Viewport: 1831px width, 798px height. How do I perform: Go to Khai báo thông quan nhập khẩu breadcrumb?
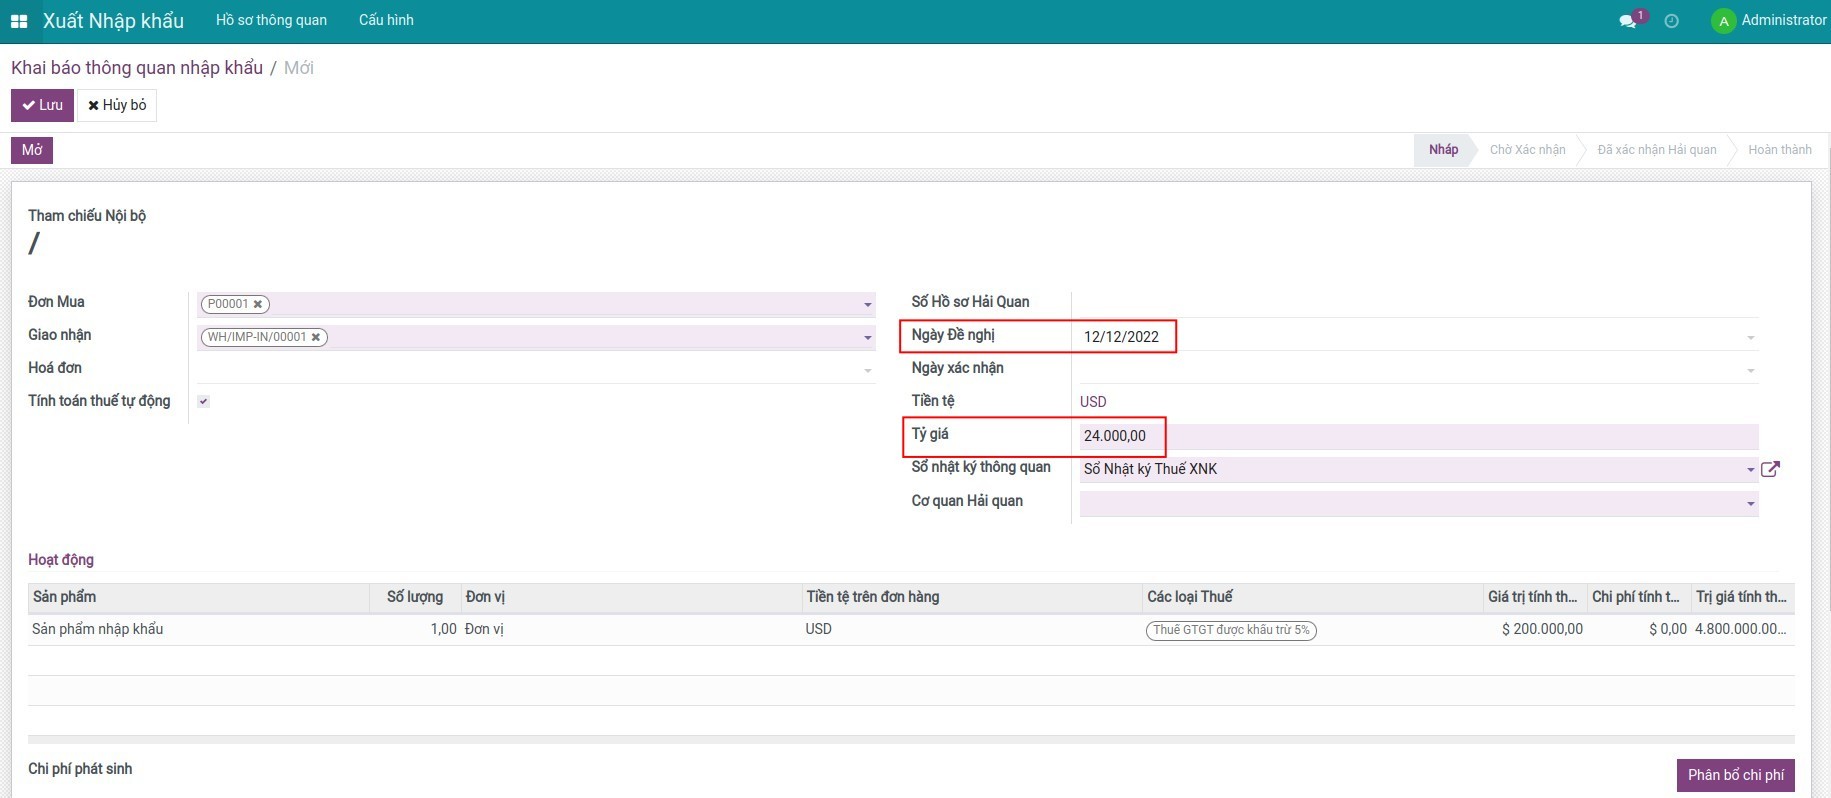click(x=137, y=68)
